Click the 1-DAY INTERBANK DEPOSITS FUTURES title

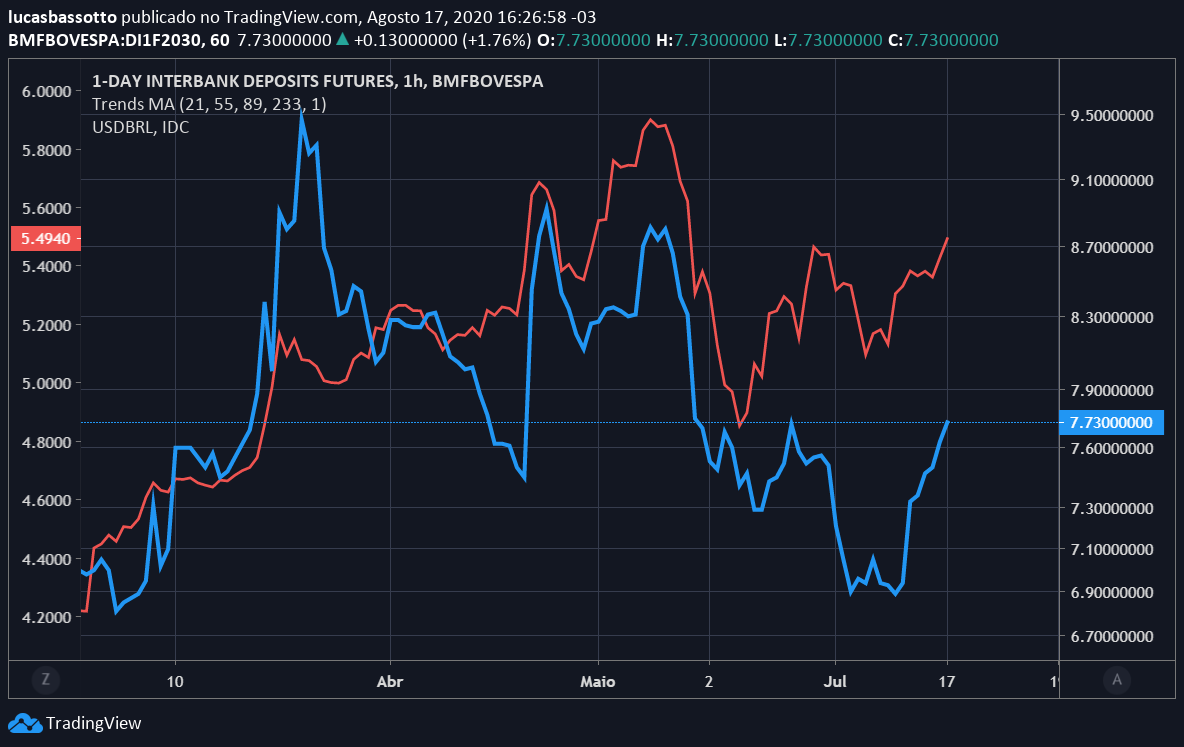[x=317, y=81]
